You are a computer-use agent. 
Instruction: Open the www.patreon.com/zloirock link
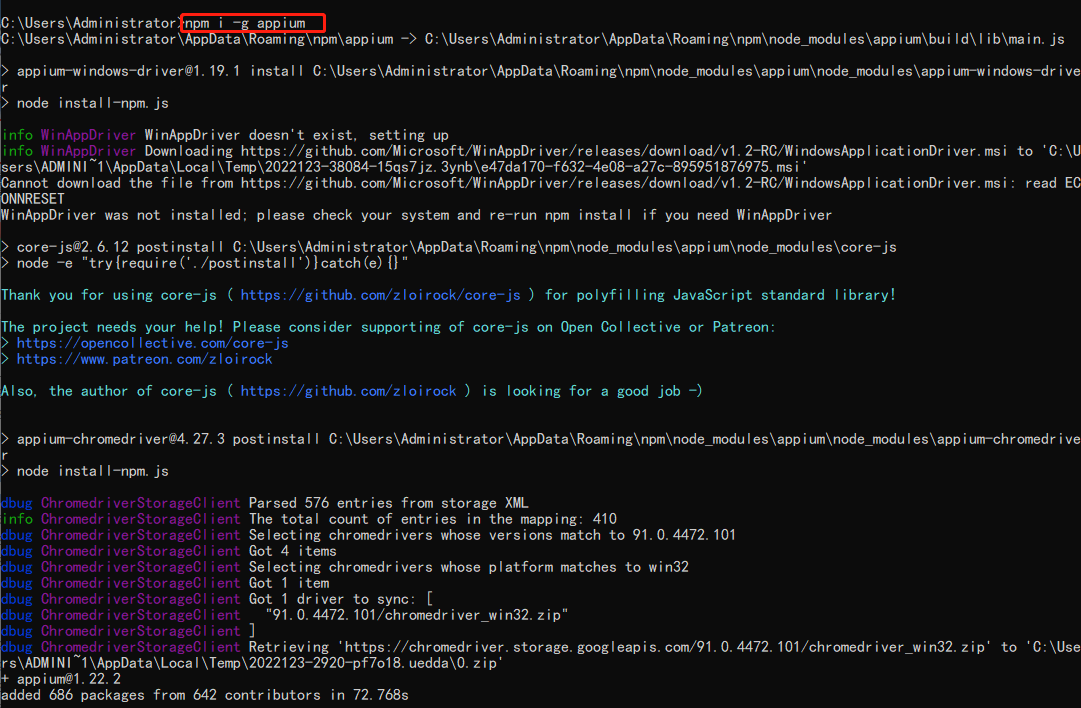[x=144, y=359]
